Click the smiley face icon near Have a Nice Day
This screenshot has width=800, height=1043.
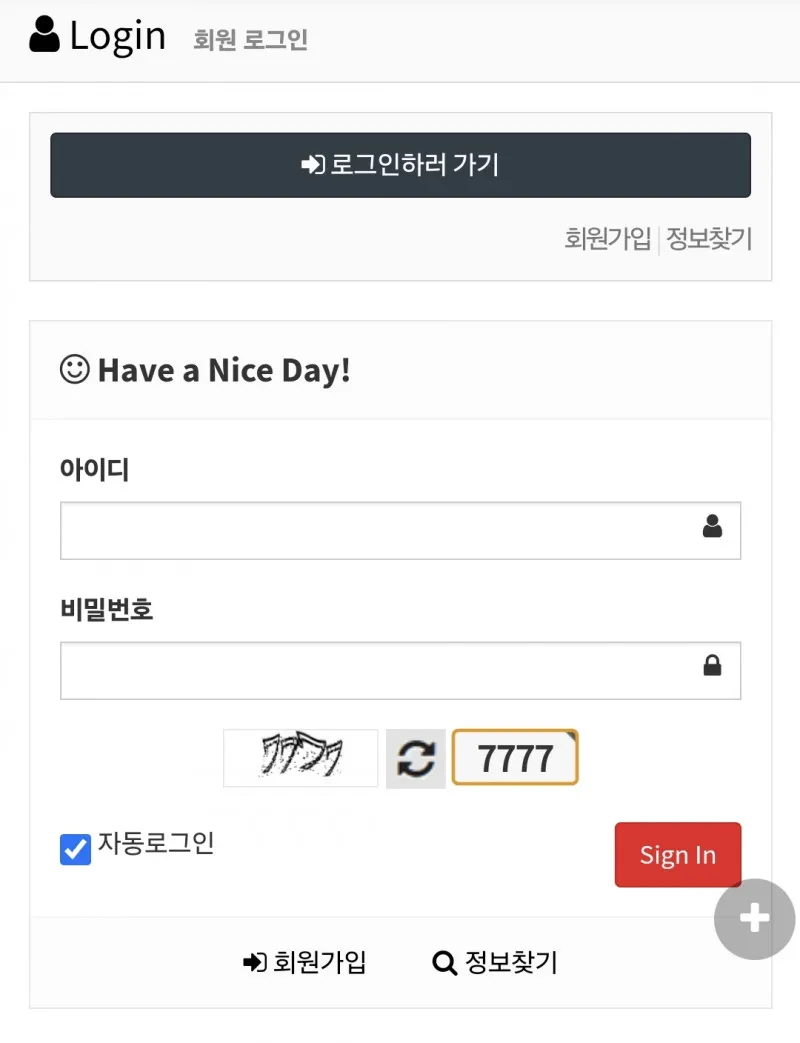click(x=74, y=369)
